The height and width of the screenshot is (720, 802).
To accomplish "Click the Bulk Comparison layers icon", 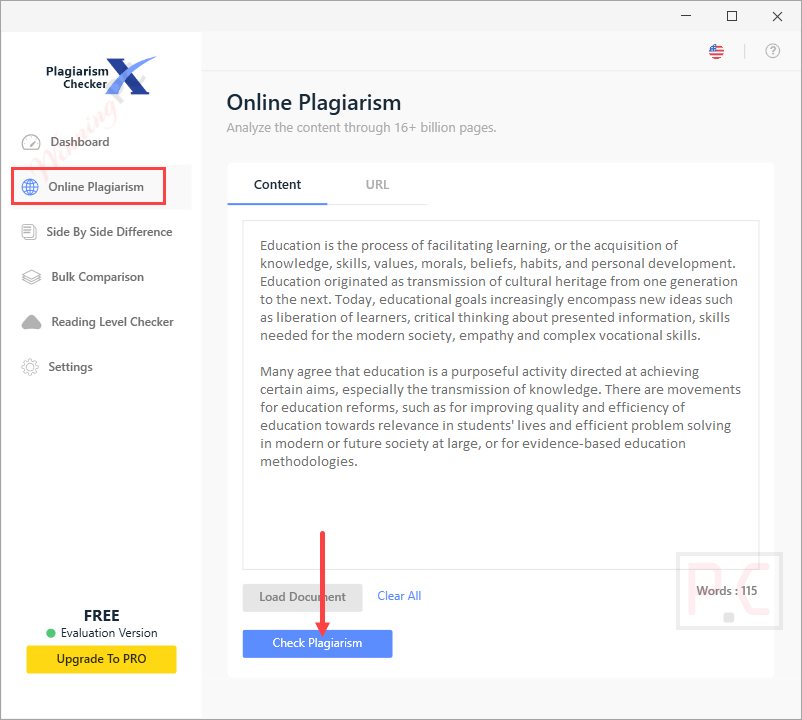I will click(x=31, y=277).
